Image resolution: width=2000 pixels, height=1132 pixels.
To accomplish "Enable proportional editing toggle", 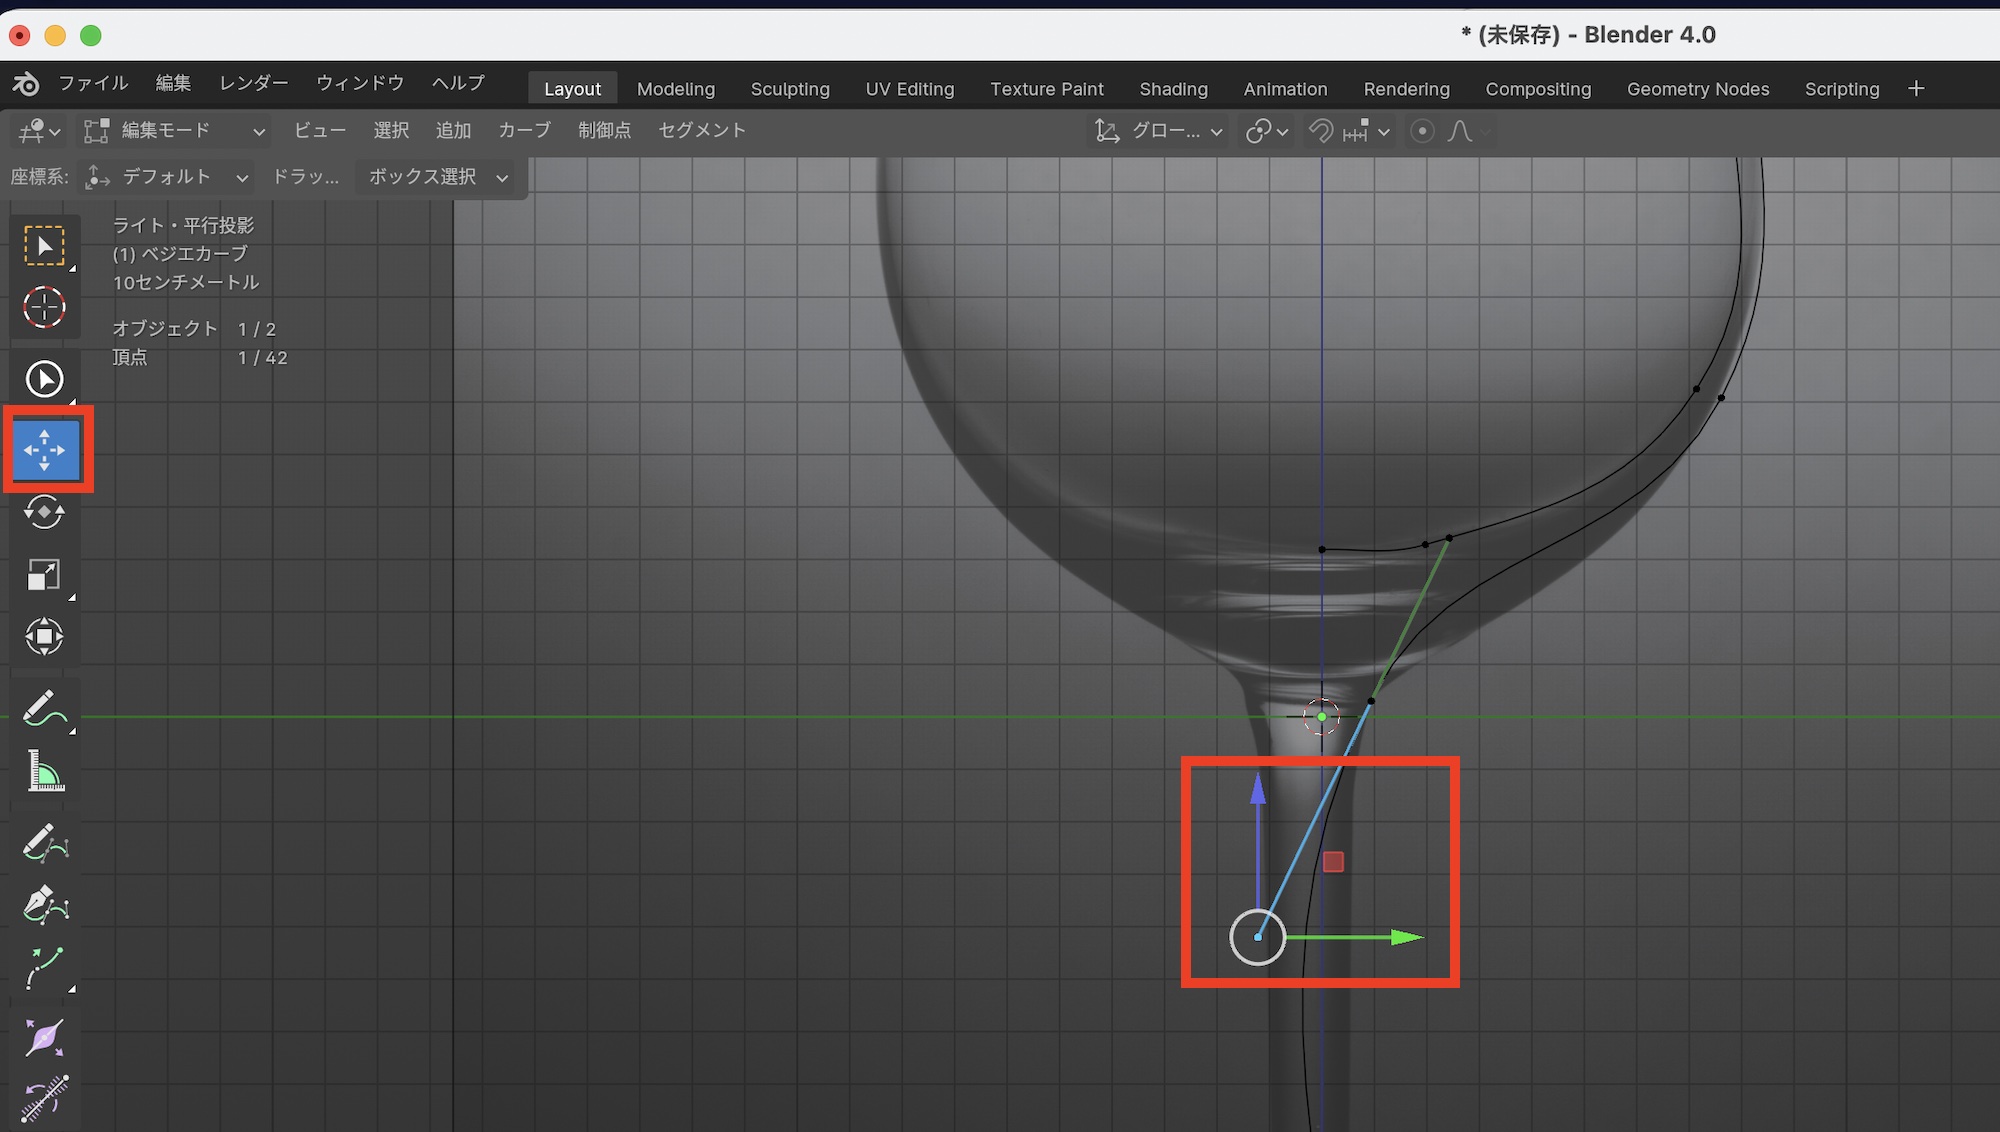I will [x=1422, y=131].
